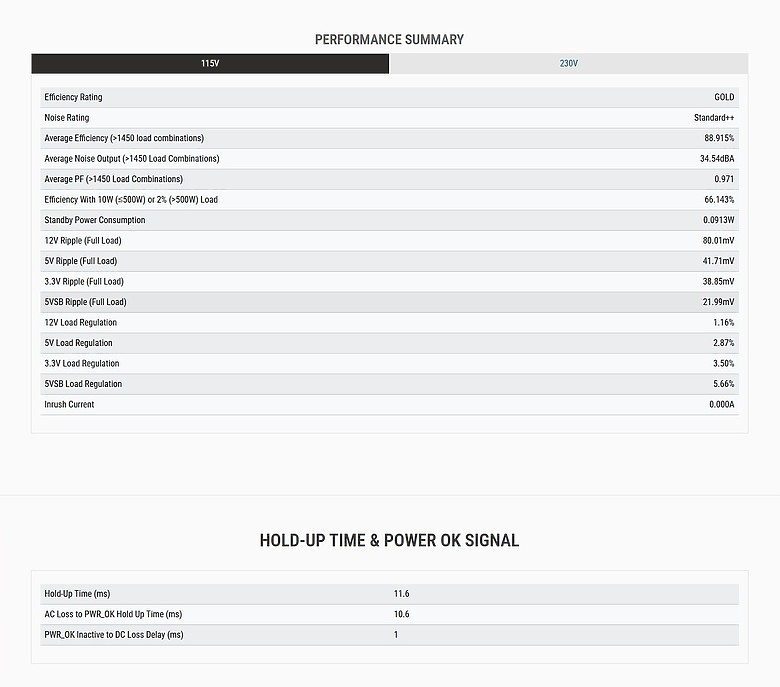
Task: Select the Noise Rating label
Action: point(67,117)
